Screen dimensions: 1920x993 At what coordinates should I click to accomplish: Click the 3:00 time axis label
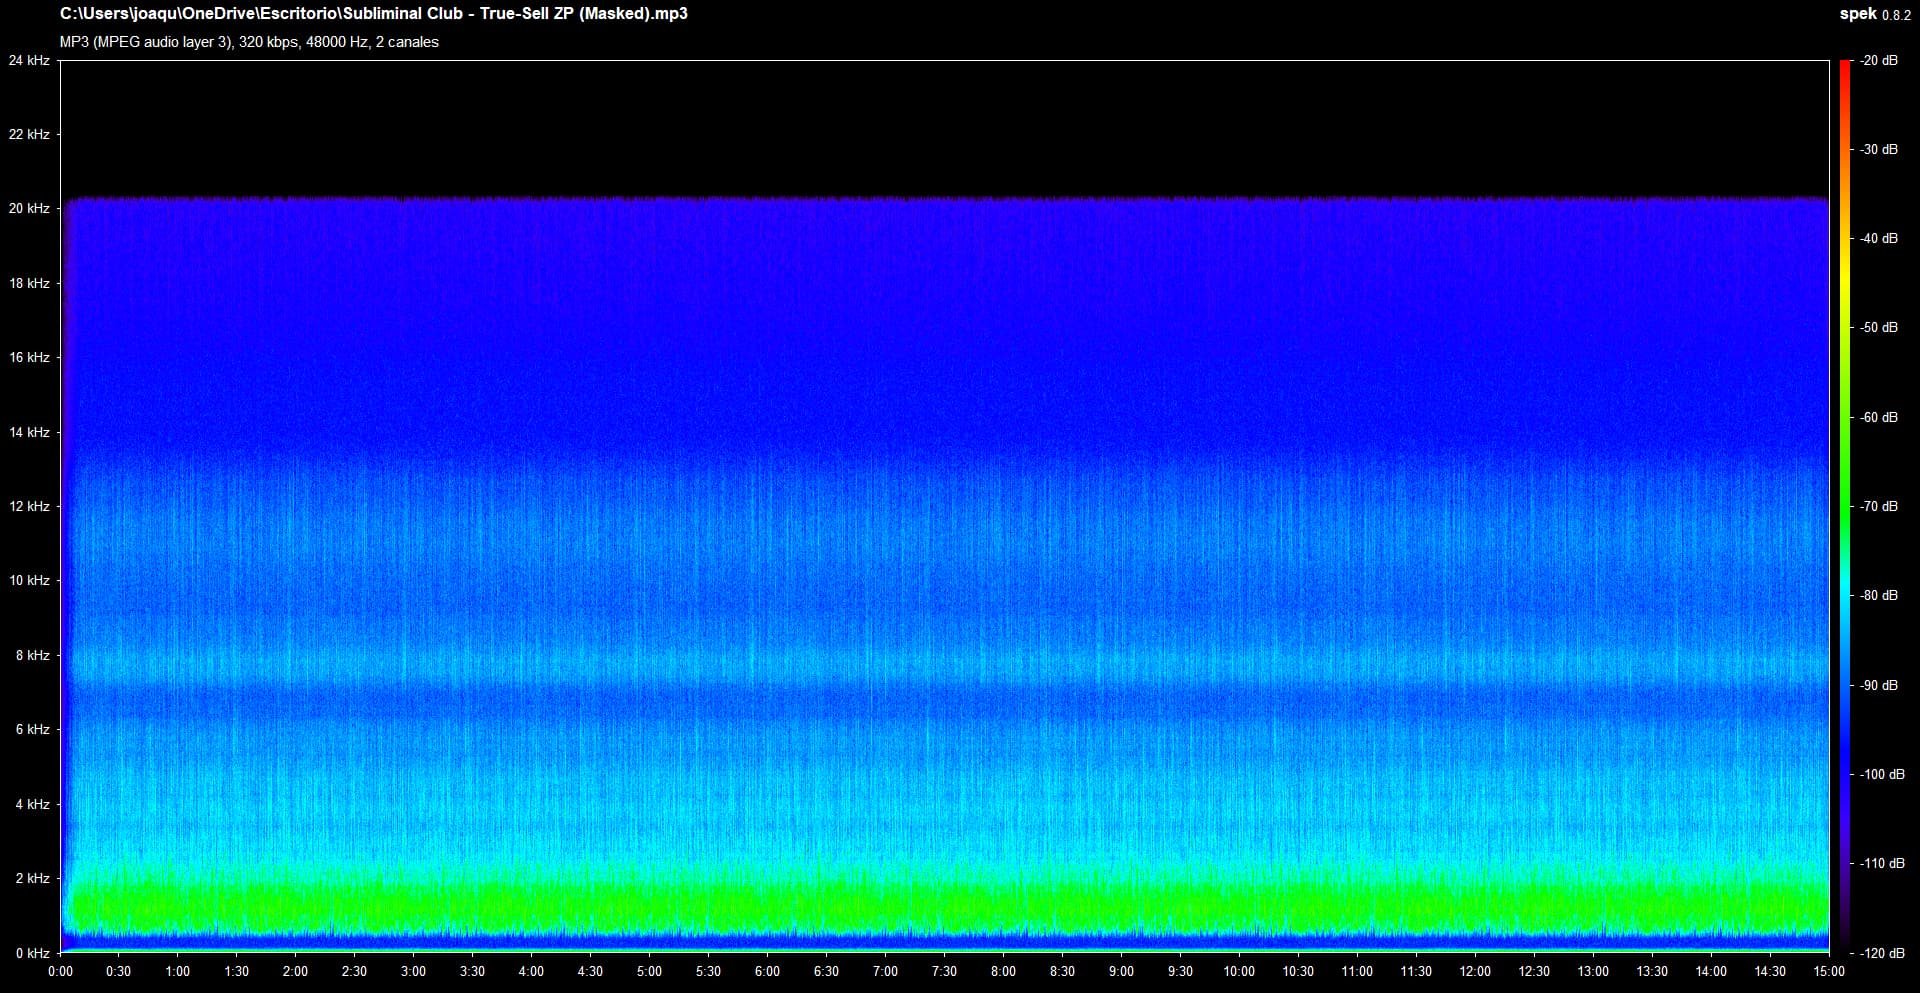click(x=414, y=971)
